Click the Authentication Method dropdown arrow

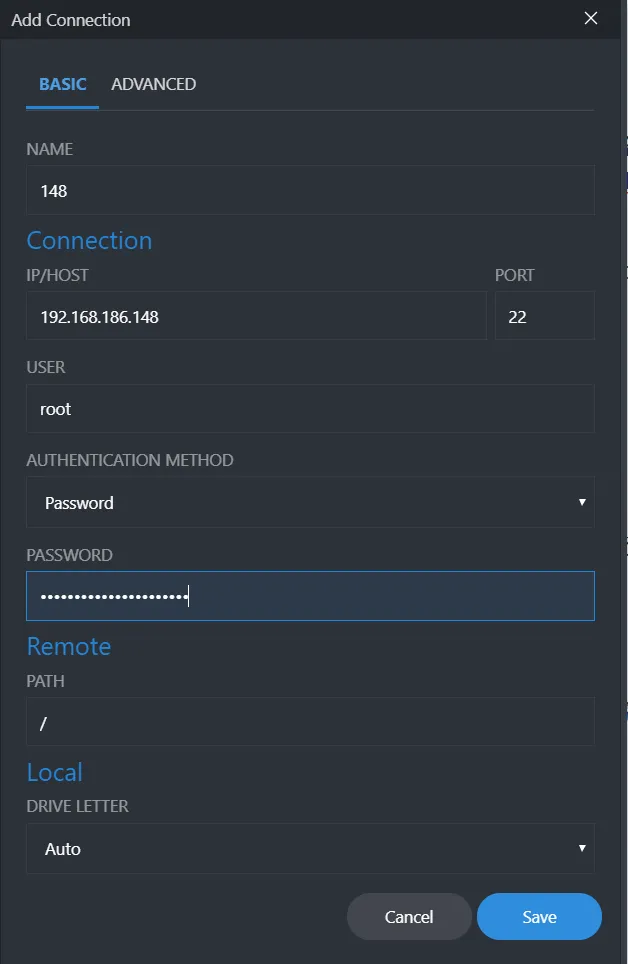coord(582,502)
